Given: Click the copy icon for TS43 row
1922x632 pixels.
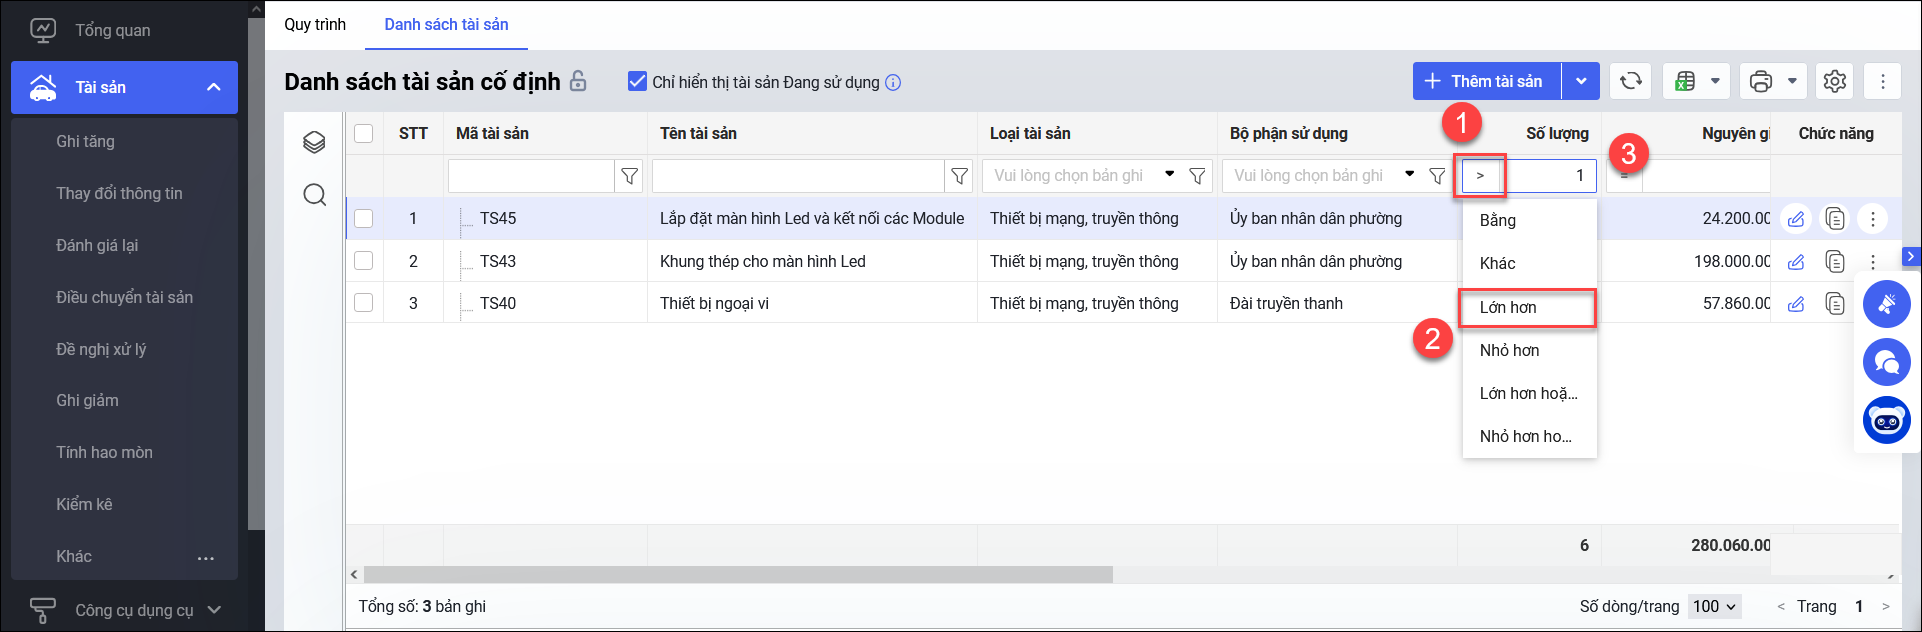Looking at the screenshot, I should [1834, 261].
